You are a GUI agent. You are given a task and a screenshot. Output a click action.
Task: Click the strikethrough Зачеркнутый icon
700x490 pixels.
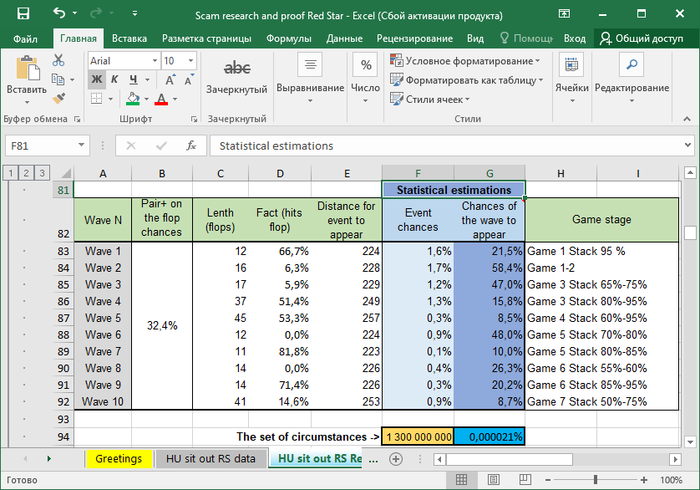pos(237,68)
